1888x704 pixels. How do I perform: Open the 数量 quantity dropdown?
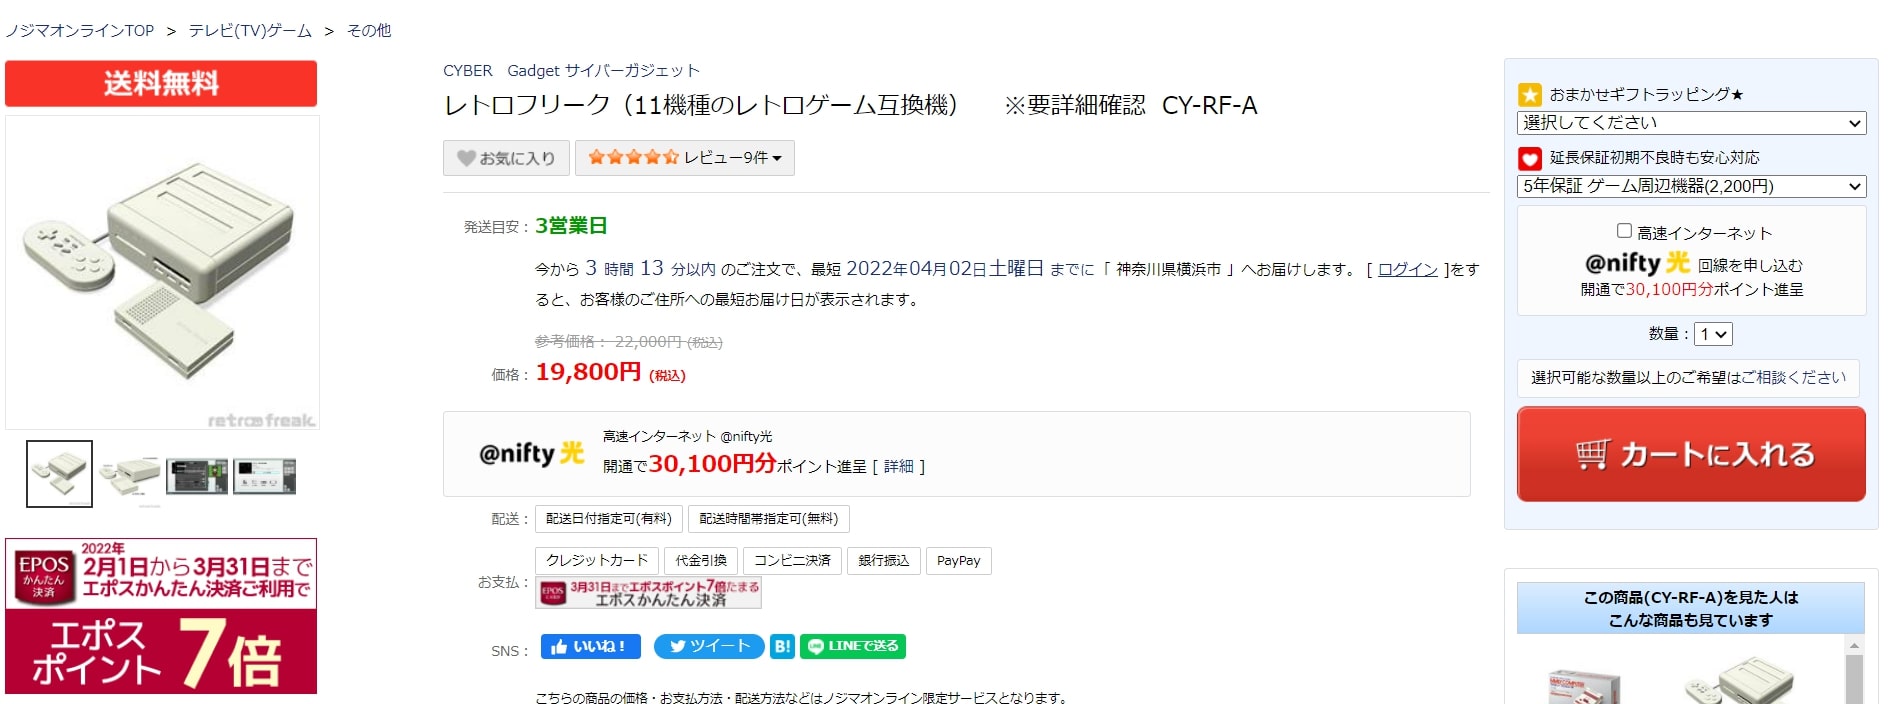pos(1713,334)
